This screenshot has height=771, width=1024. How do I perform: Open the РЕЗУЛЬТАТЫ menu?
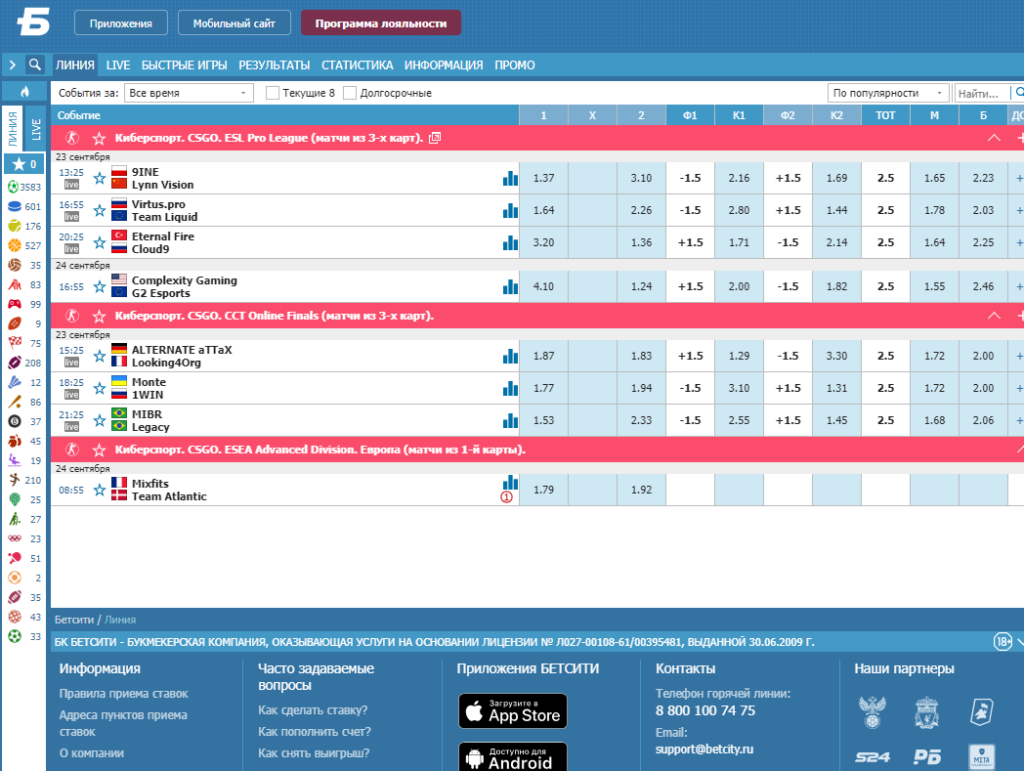coord(274,65)
